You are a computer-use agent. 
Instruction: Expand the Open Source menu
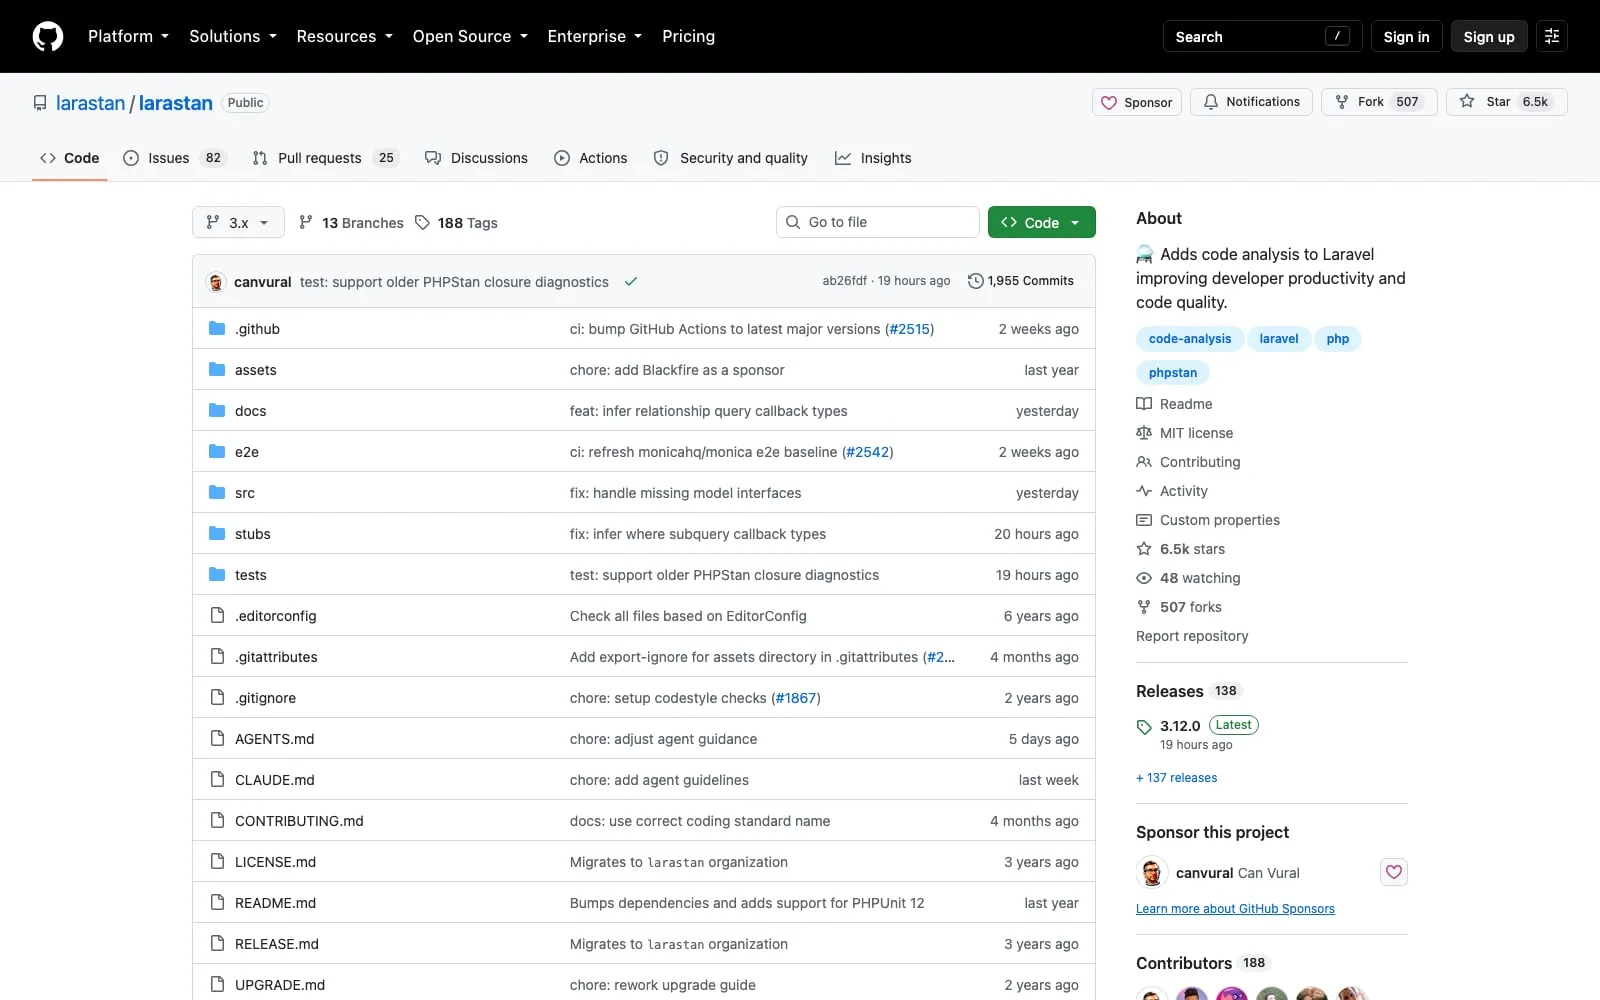(470, 36)
